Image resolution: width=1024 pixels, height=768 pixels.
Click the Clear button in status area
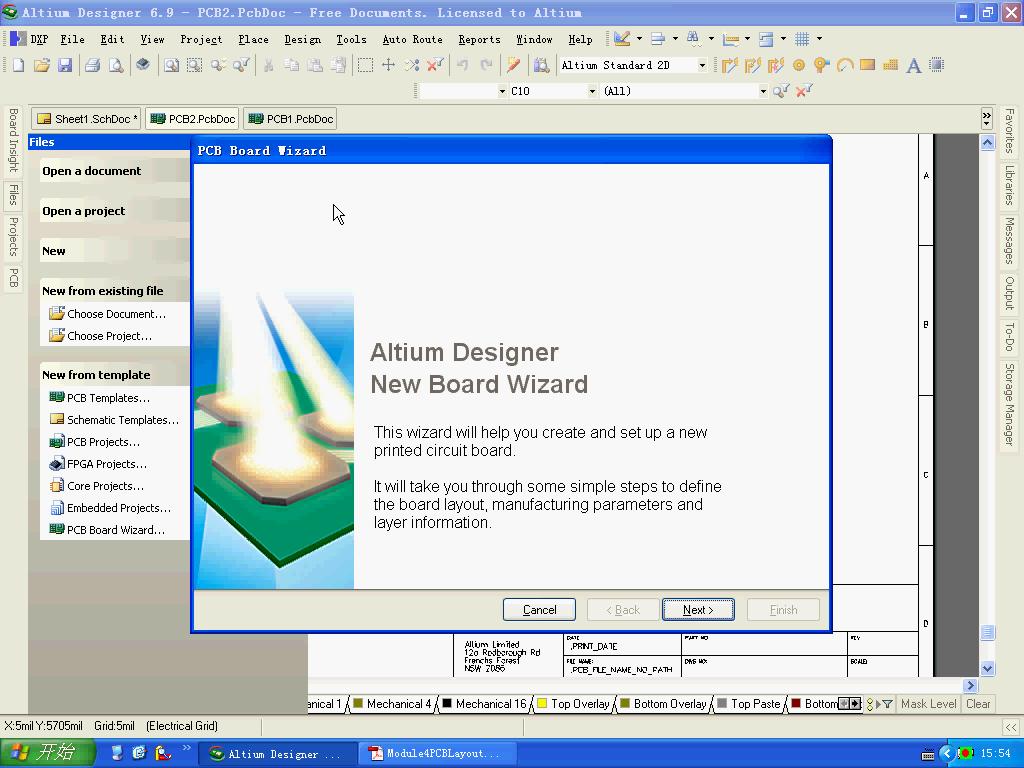[978, 703]
